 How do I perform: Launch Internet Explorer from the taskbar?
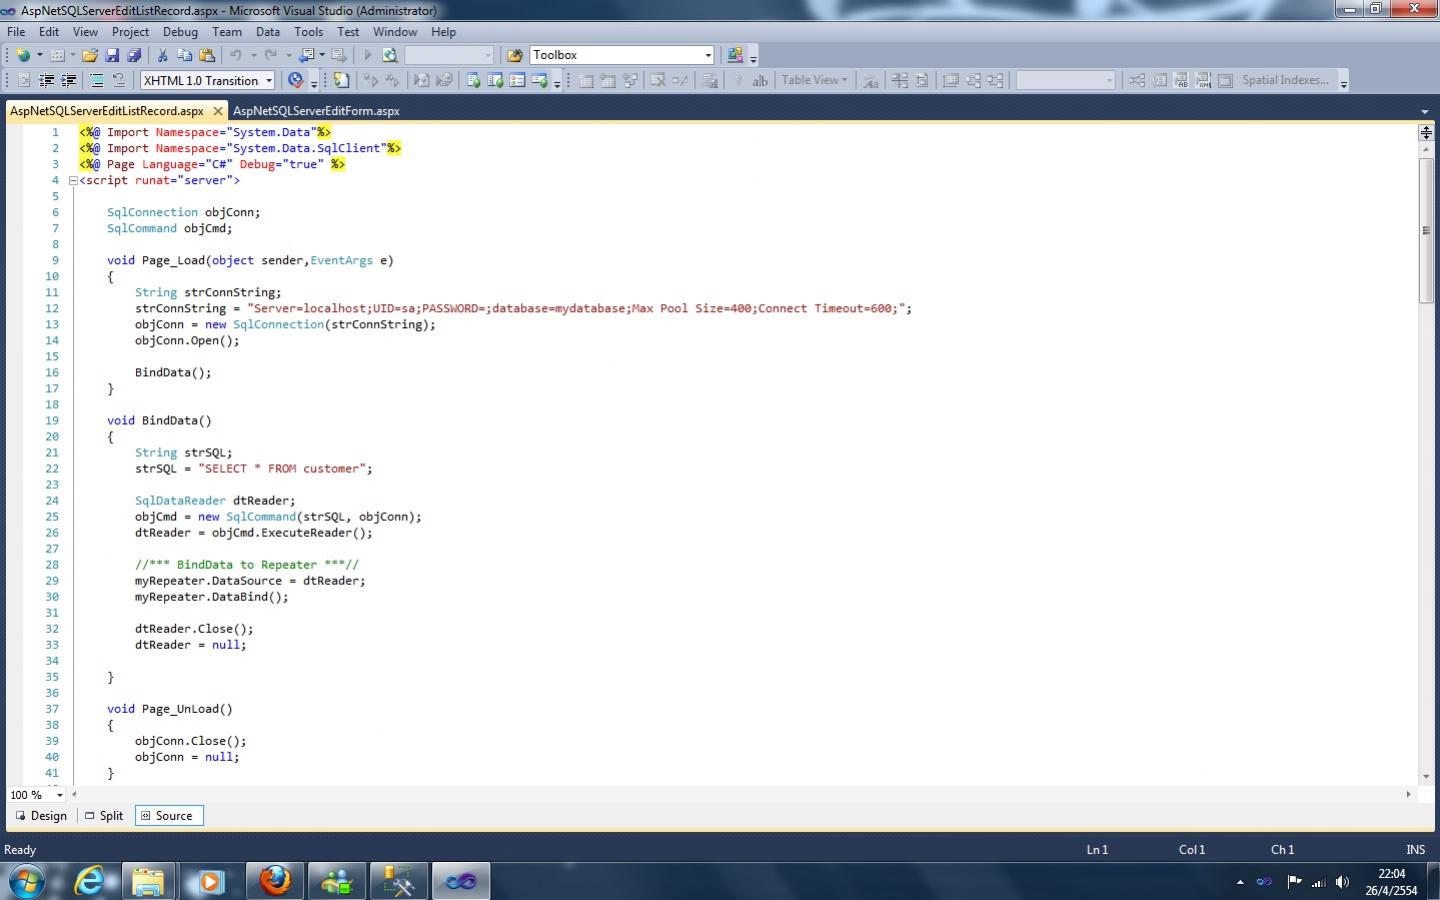89,881
